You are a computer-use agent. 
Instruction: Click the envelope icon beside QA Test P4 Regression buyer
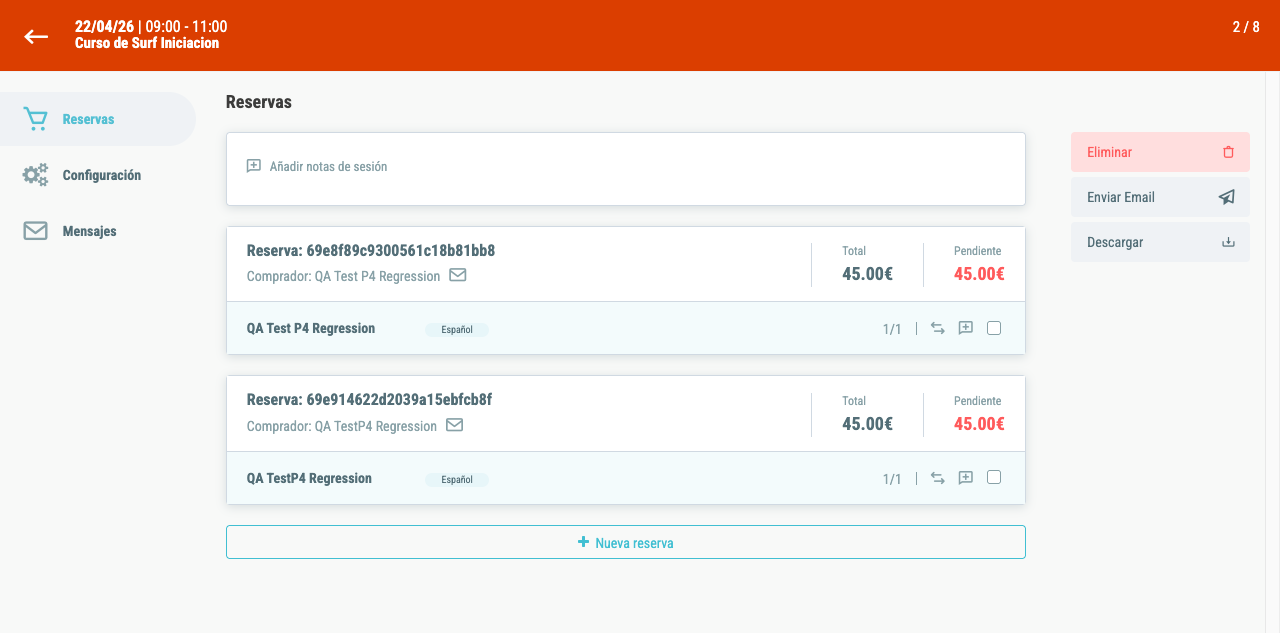pos(458,275)
